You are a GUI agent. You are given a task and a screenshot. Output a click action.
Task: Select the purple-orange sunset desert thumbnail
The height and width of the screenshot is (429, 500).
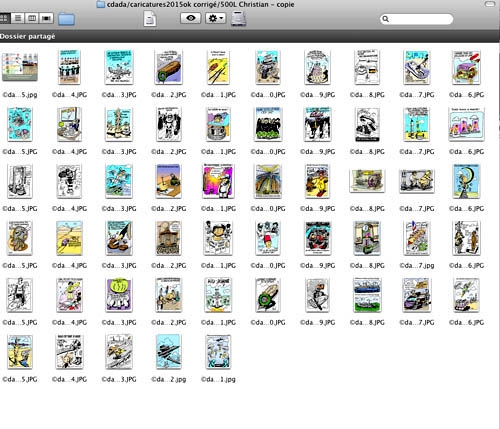click(169, 181)
